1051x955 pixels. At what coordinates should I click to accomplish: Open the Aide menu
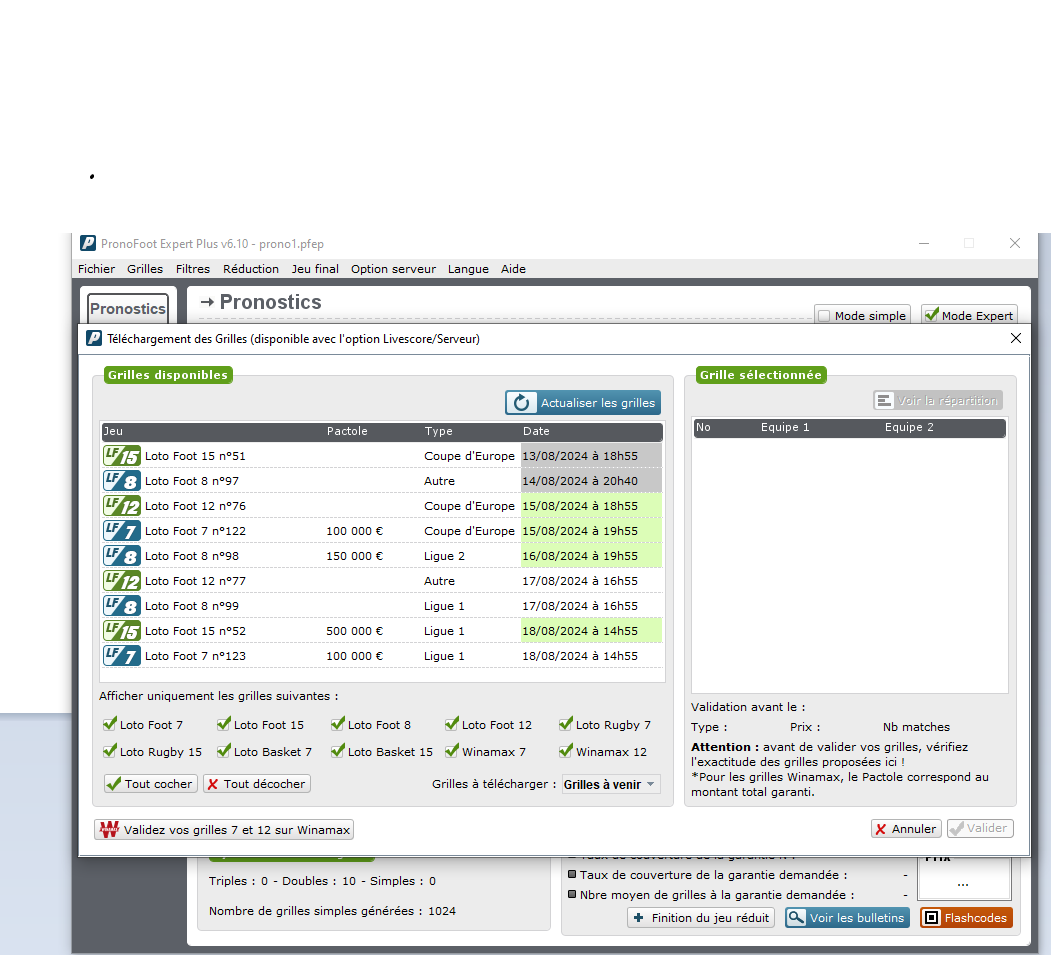pyautogui.click(x=513, y=269)
